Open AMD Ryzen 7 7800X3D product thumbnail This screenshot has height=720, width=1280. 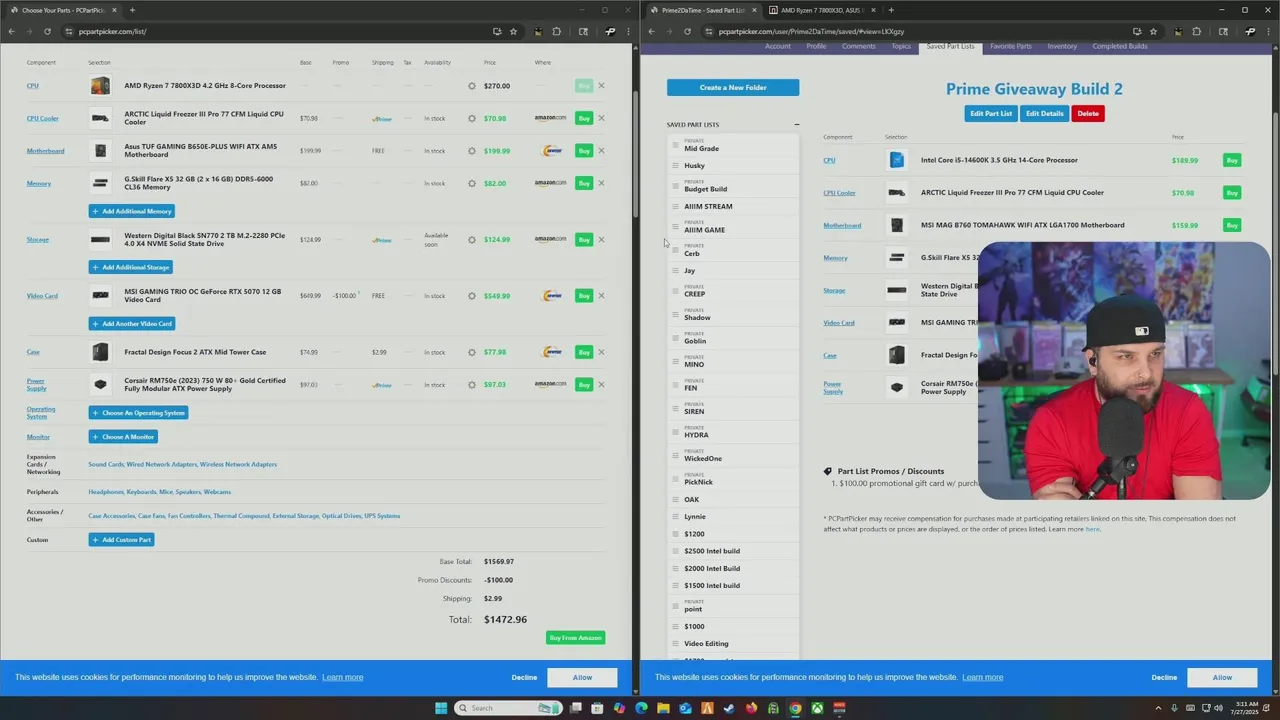pyautogui.click(x=100, y=86)
